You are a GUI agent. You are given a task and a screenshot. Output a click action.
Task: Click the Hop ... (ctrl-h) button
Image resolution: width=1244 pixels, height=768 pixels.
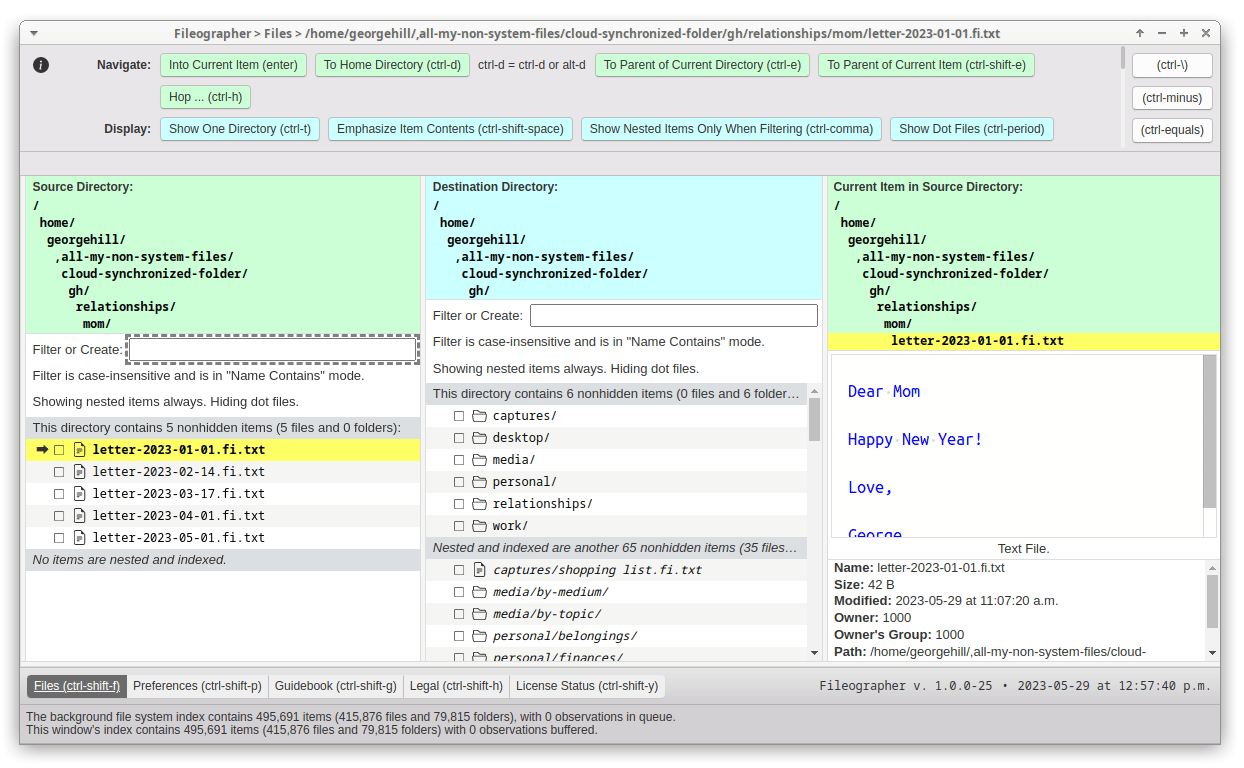point(205,97)
